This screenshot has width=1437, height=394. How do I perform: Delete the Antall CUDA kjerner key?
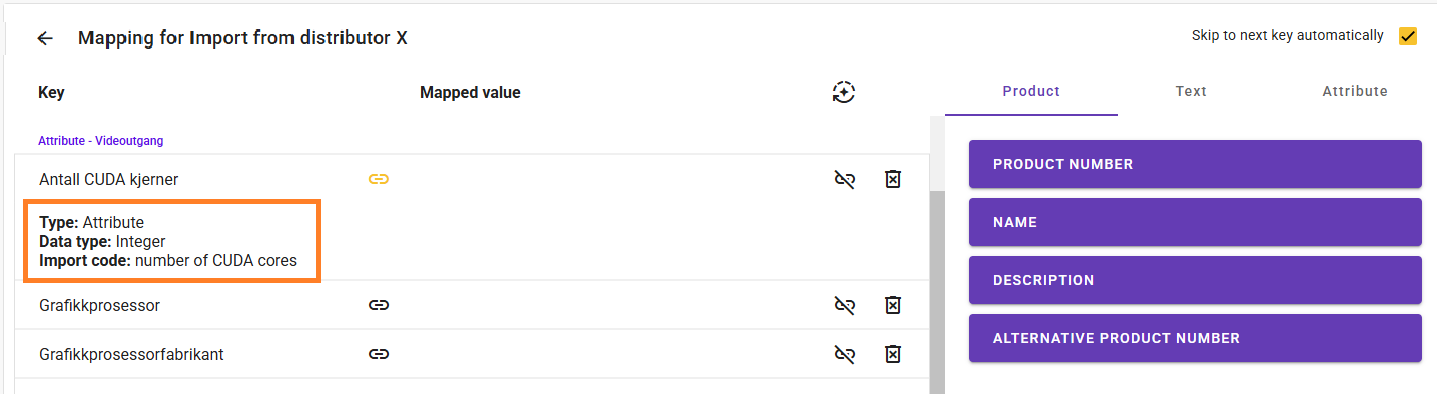[893, 179]
